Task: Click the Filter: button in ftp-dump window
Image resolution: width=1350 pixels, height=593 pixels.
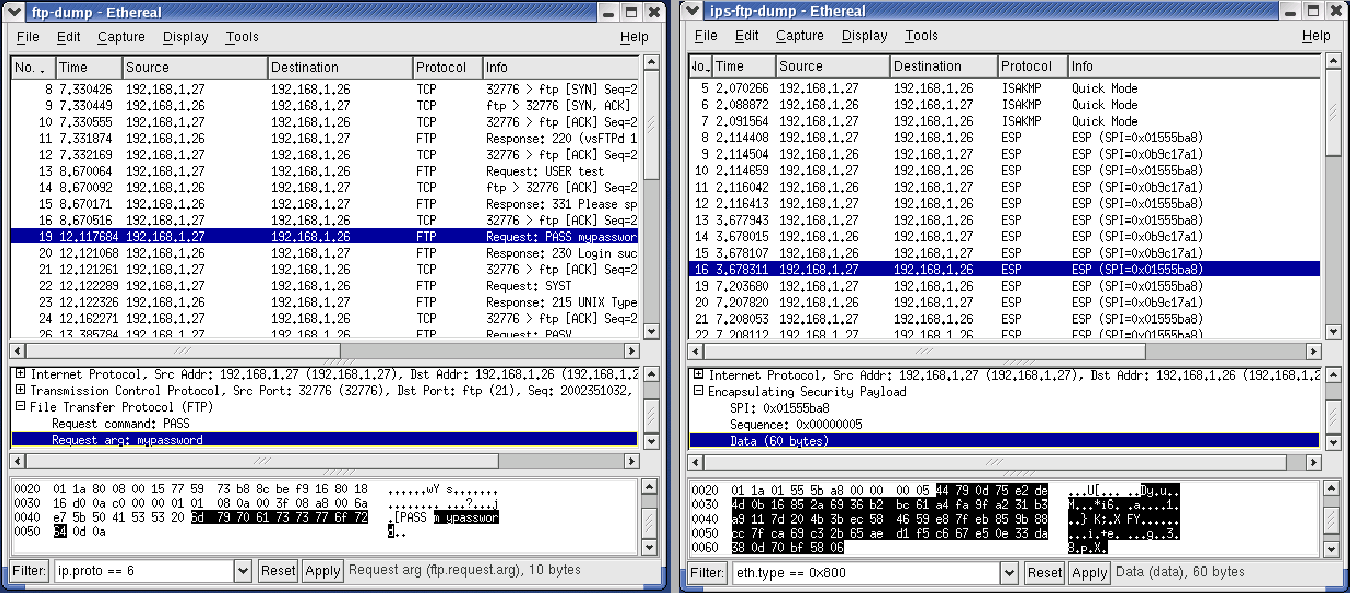Action: tap(30, 571)
